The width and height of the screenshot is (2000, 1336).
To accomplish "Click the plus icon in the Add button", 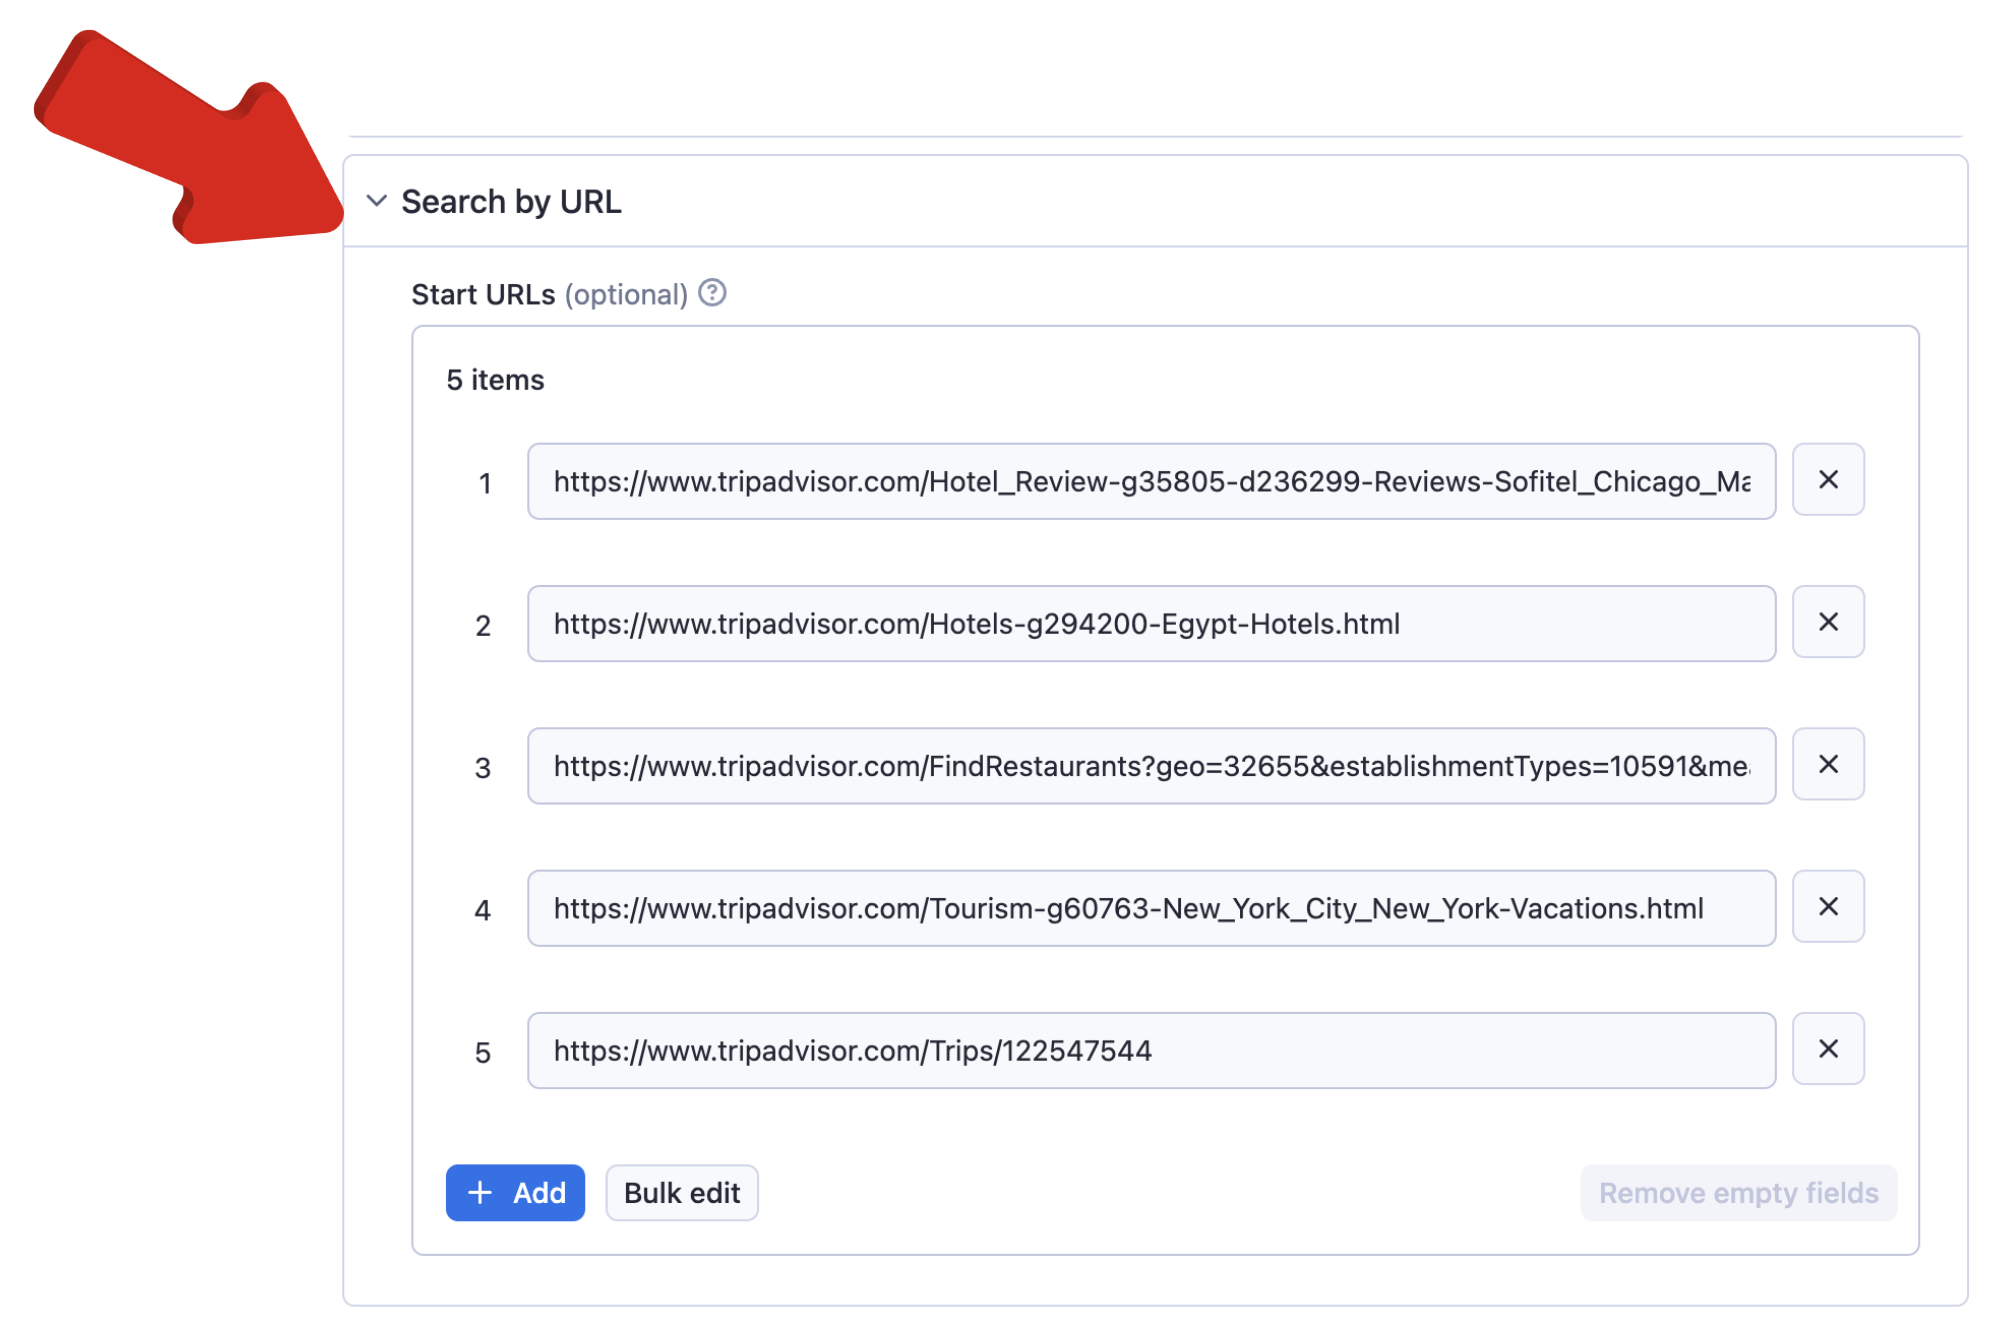I will coord(480,1192).
